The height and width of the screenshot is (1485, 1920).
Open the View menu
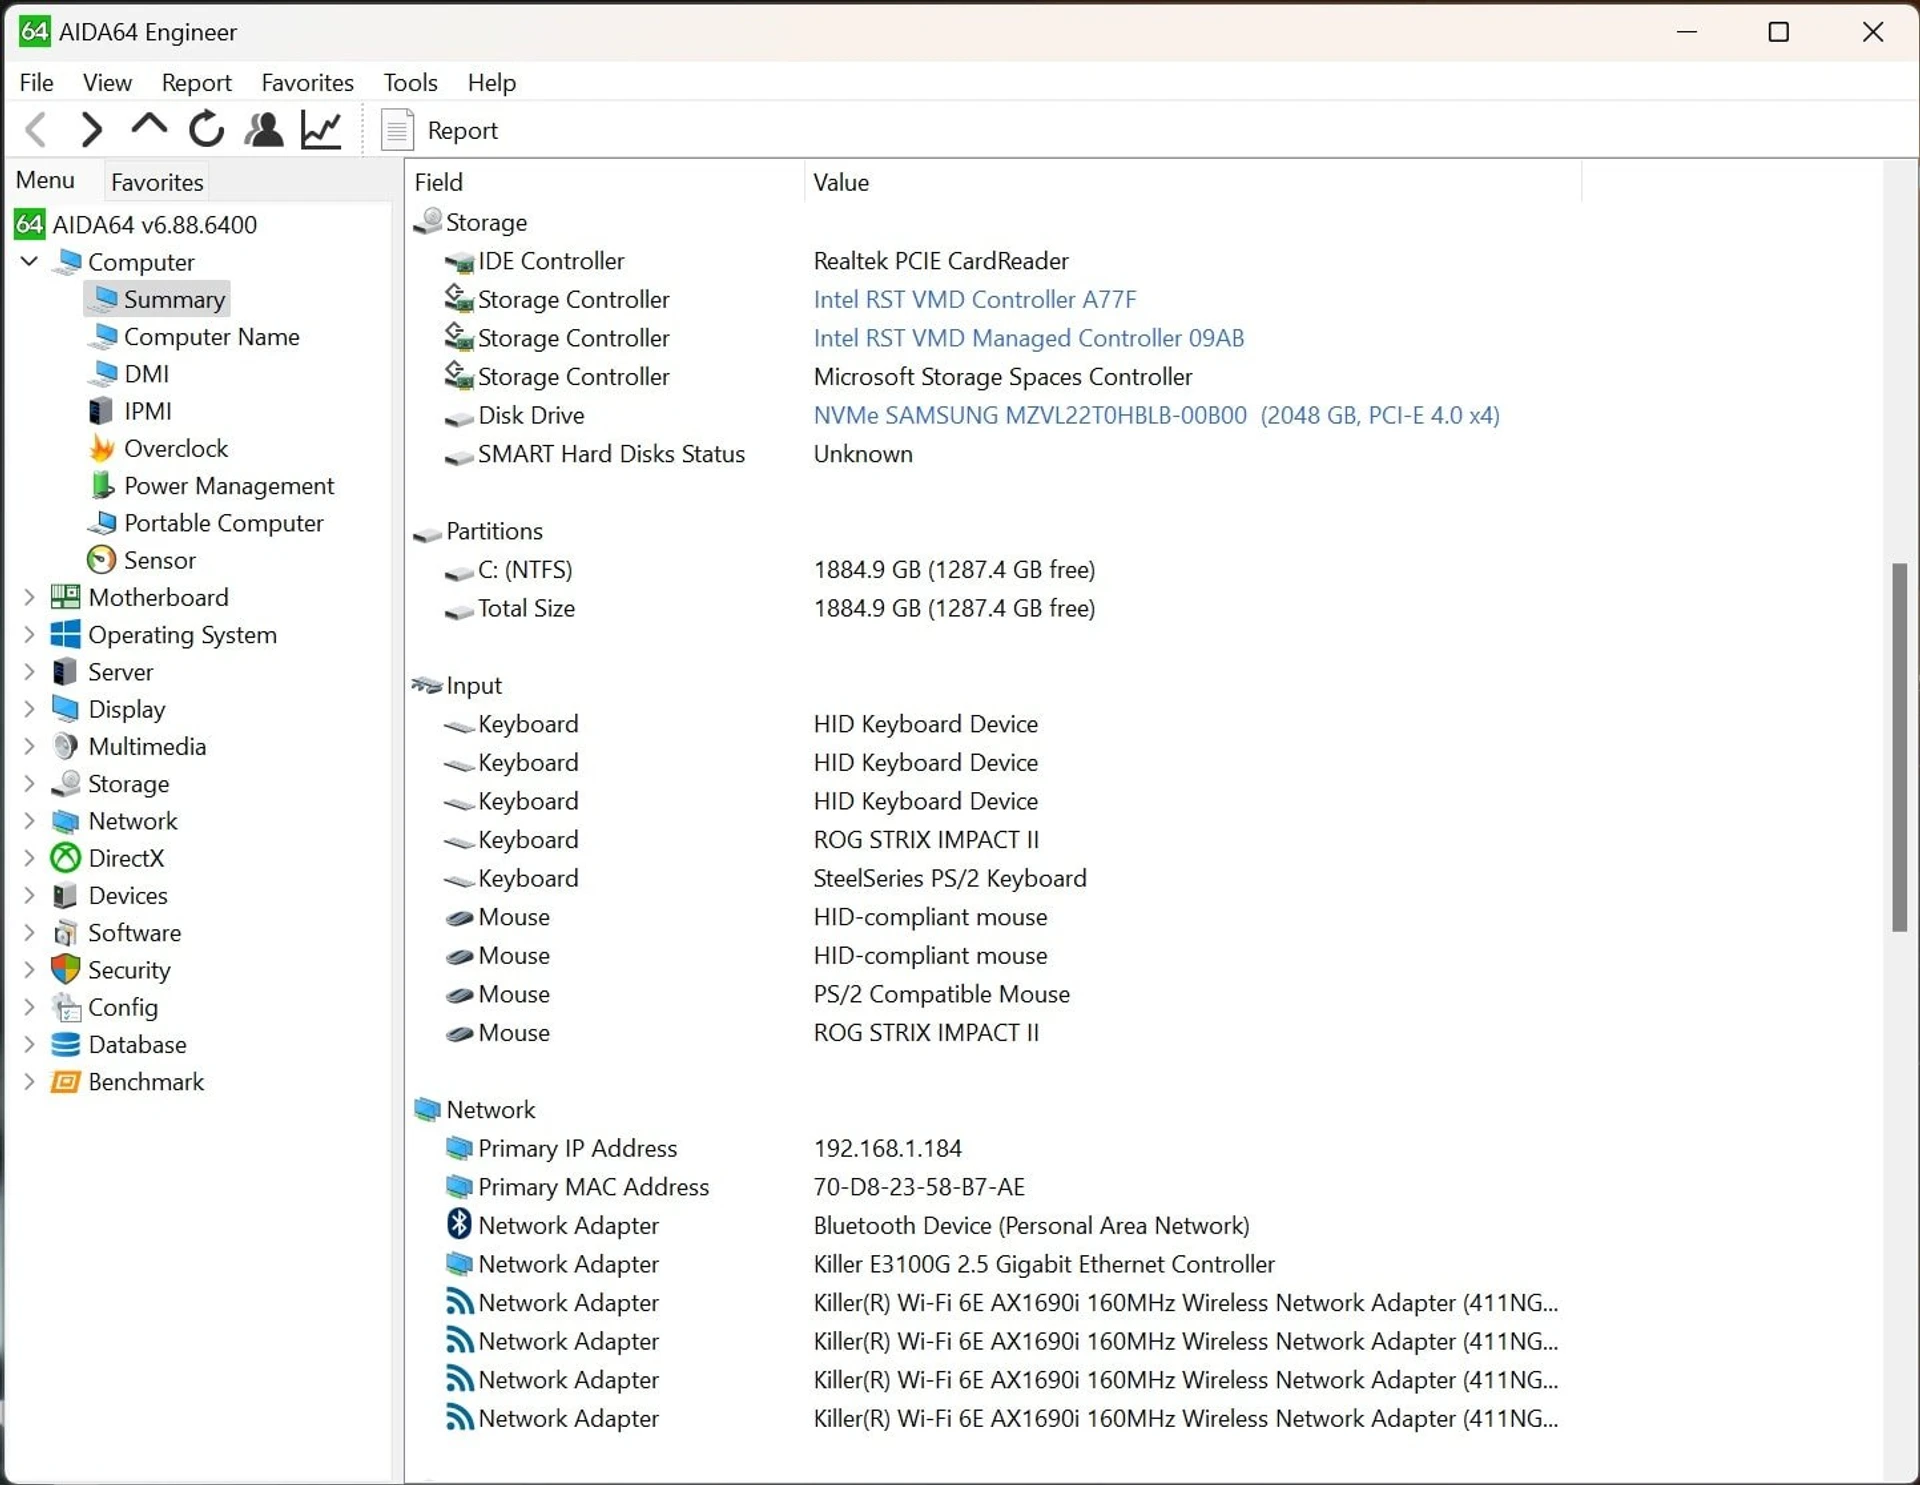coord(107,82)
